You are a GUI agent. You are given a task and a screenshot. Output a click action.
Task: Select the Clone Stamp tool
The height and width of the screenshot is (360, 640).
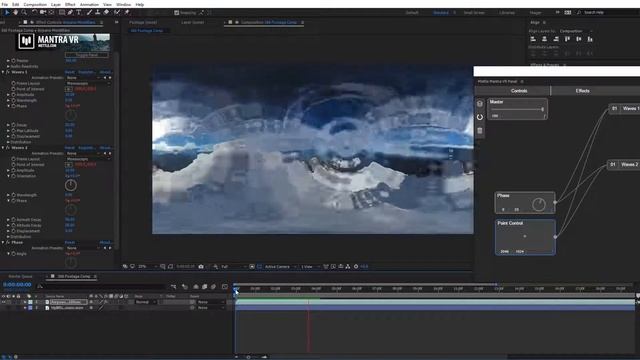point(98,13)
